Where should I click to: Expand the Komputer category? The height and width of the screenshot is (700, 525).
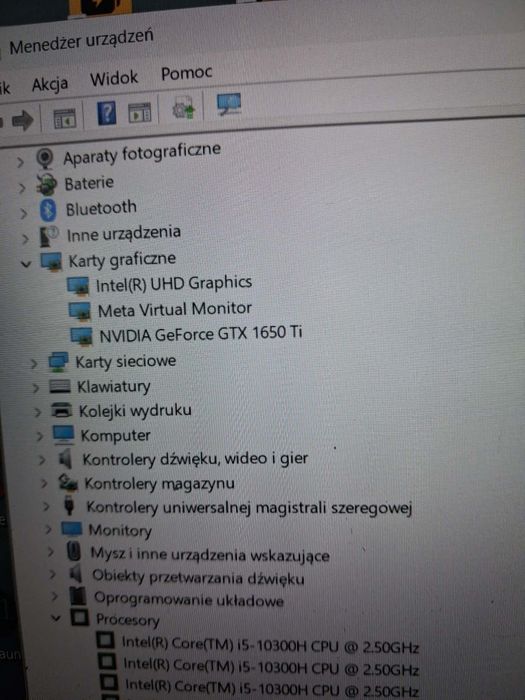coord(39,436)
